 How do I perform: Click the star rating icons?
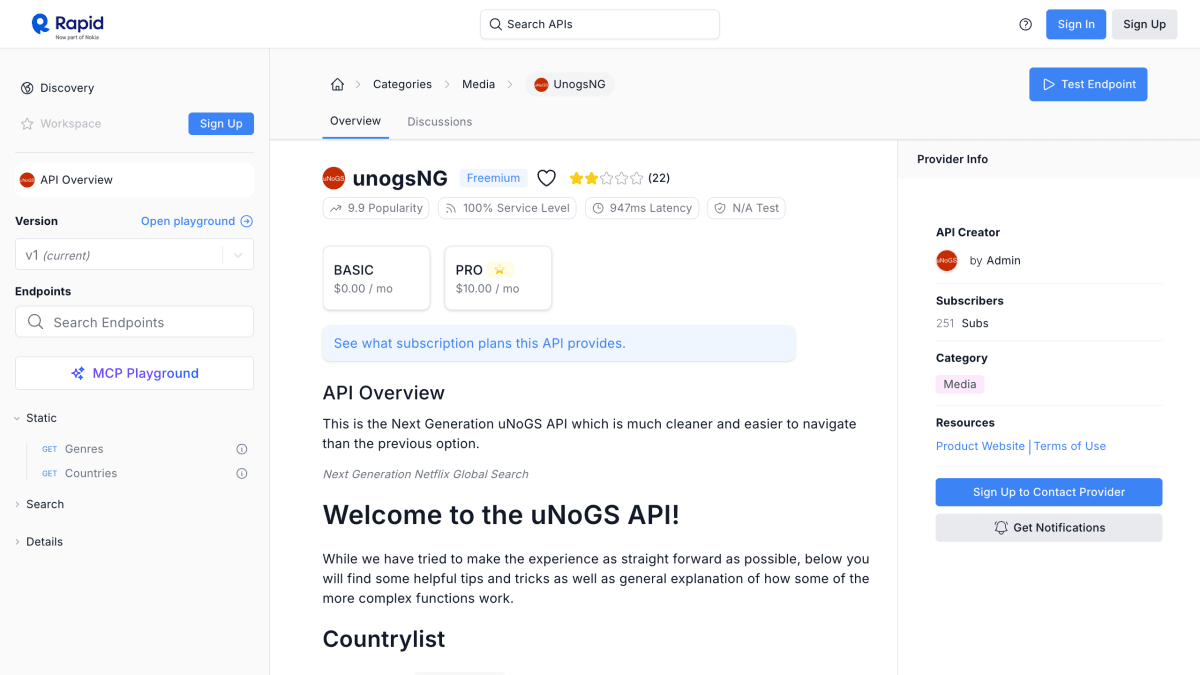point(606,178)
